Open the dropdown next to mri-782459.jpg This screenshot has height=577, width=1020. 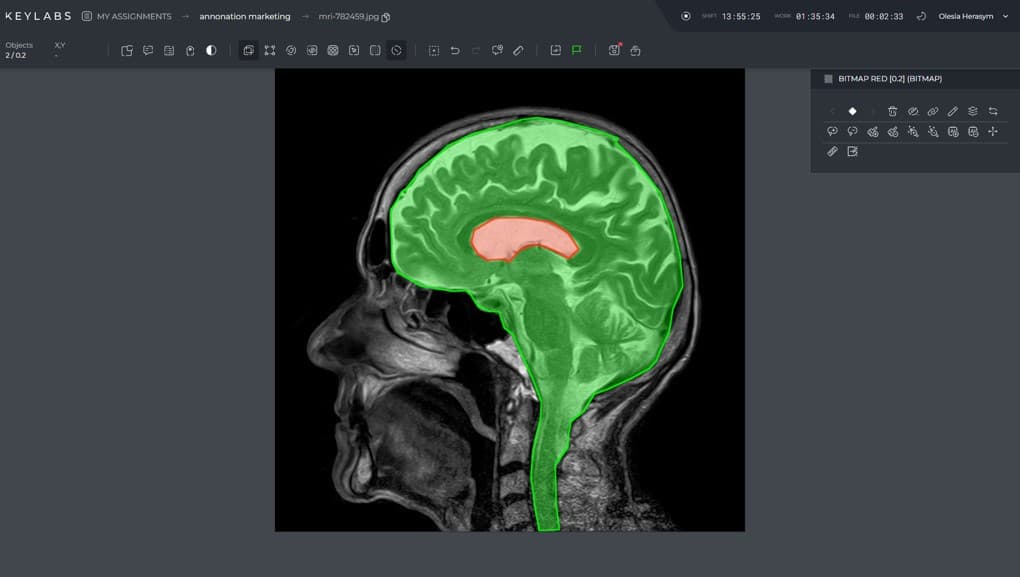(x=386, y=17)
